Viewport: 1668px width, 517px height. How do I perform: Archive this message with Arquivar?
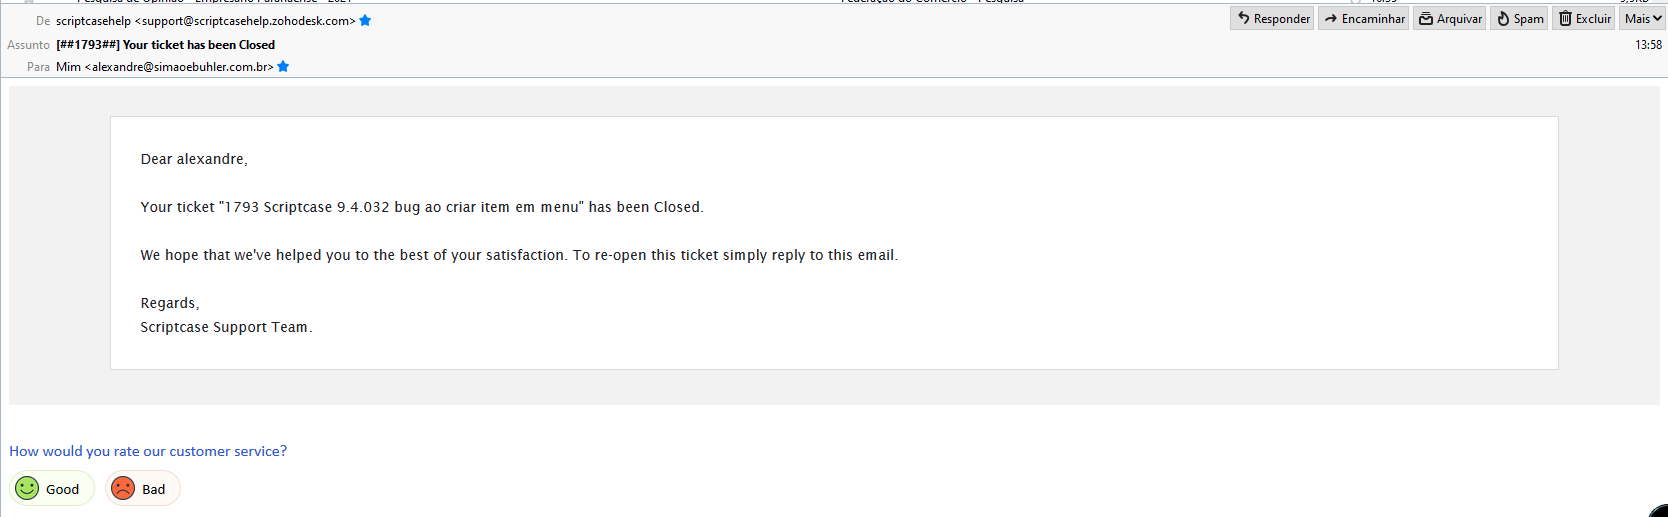click(1450, 19)
